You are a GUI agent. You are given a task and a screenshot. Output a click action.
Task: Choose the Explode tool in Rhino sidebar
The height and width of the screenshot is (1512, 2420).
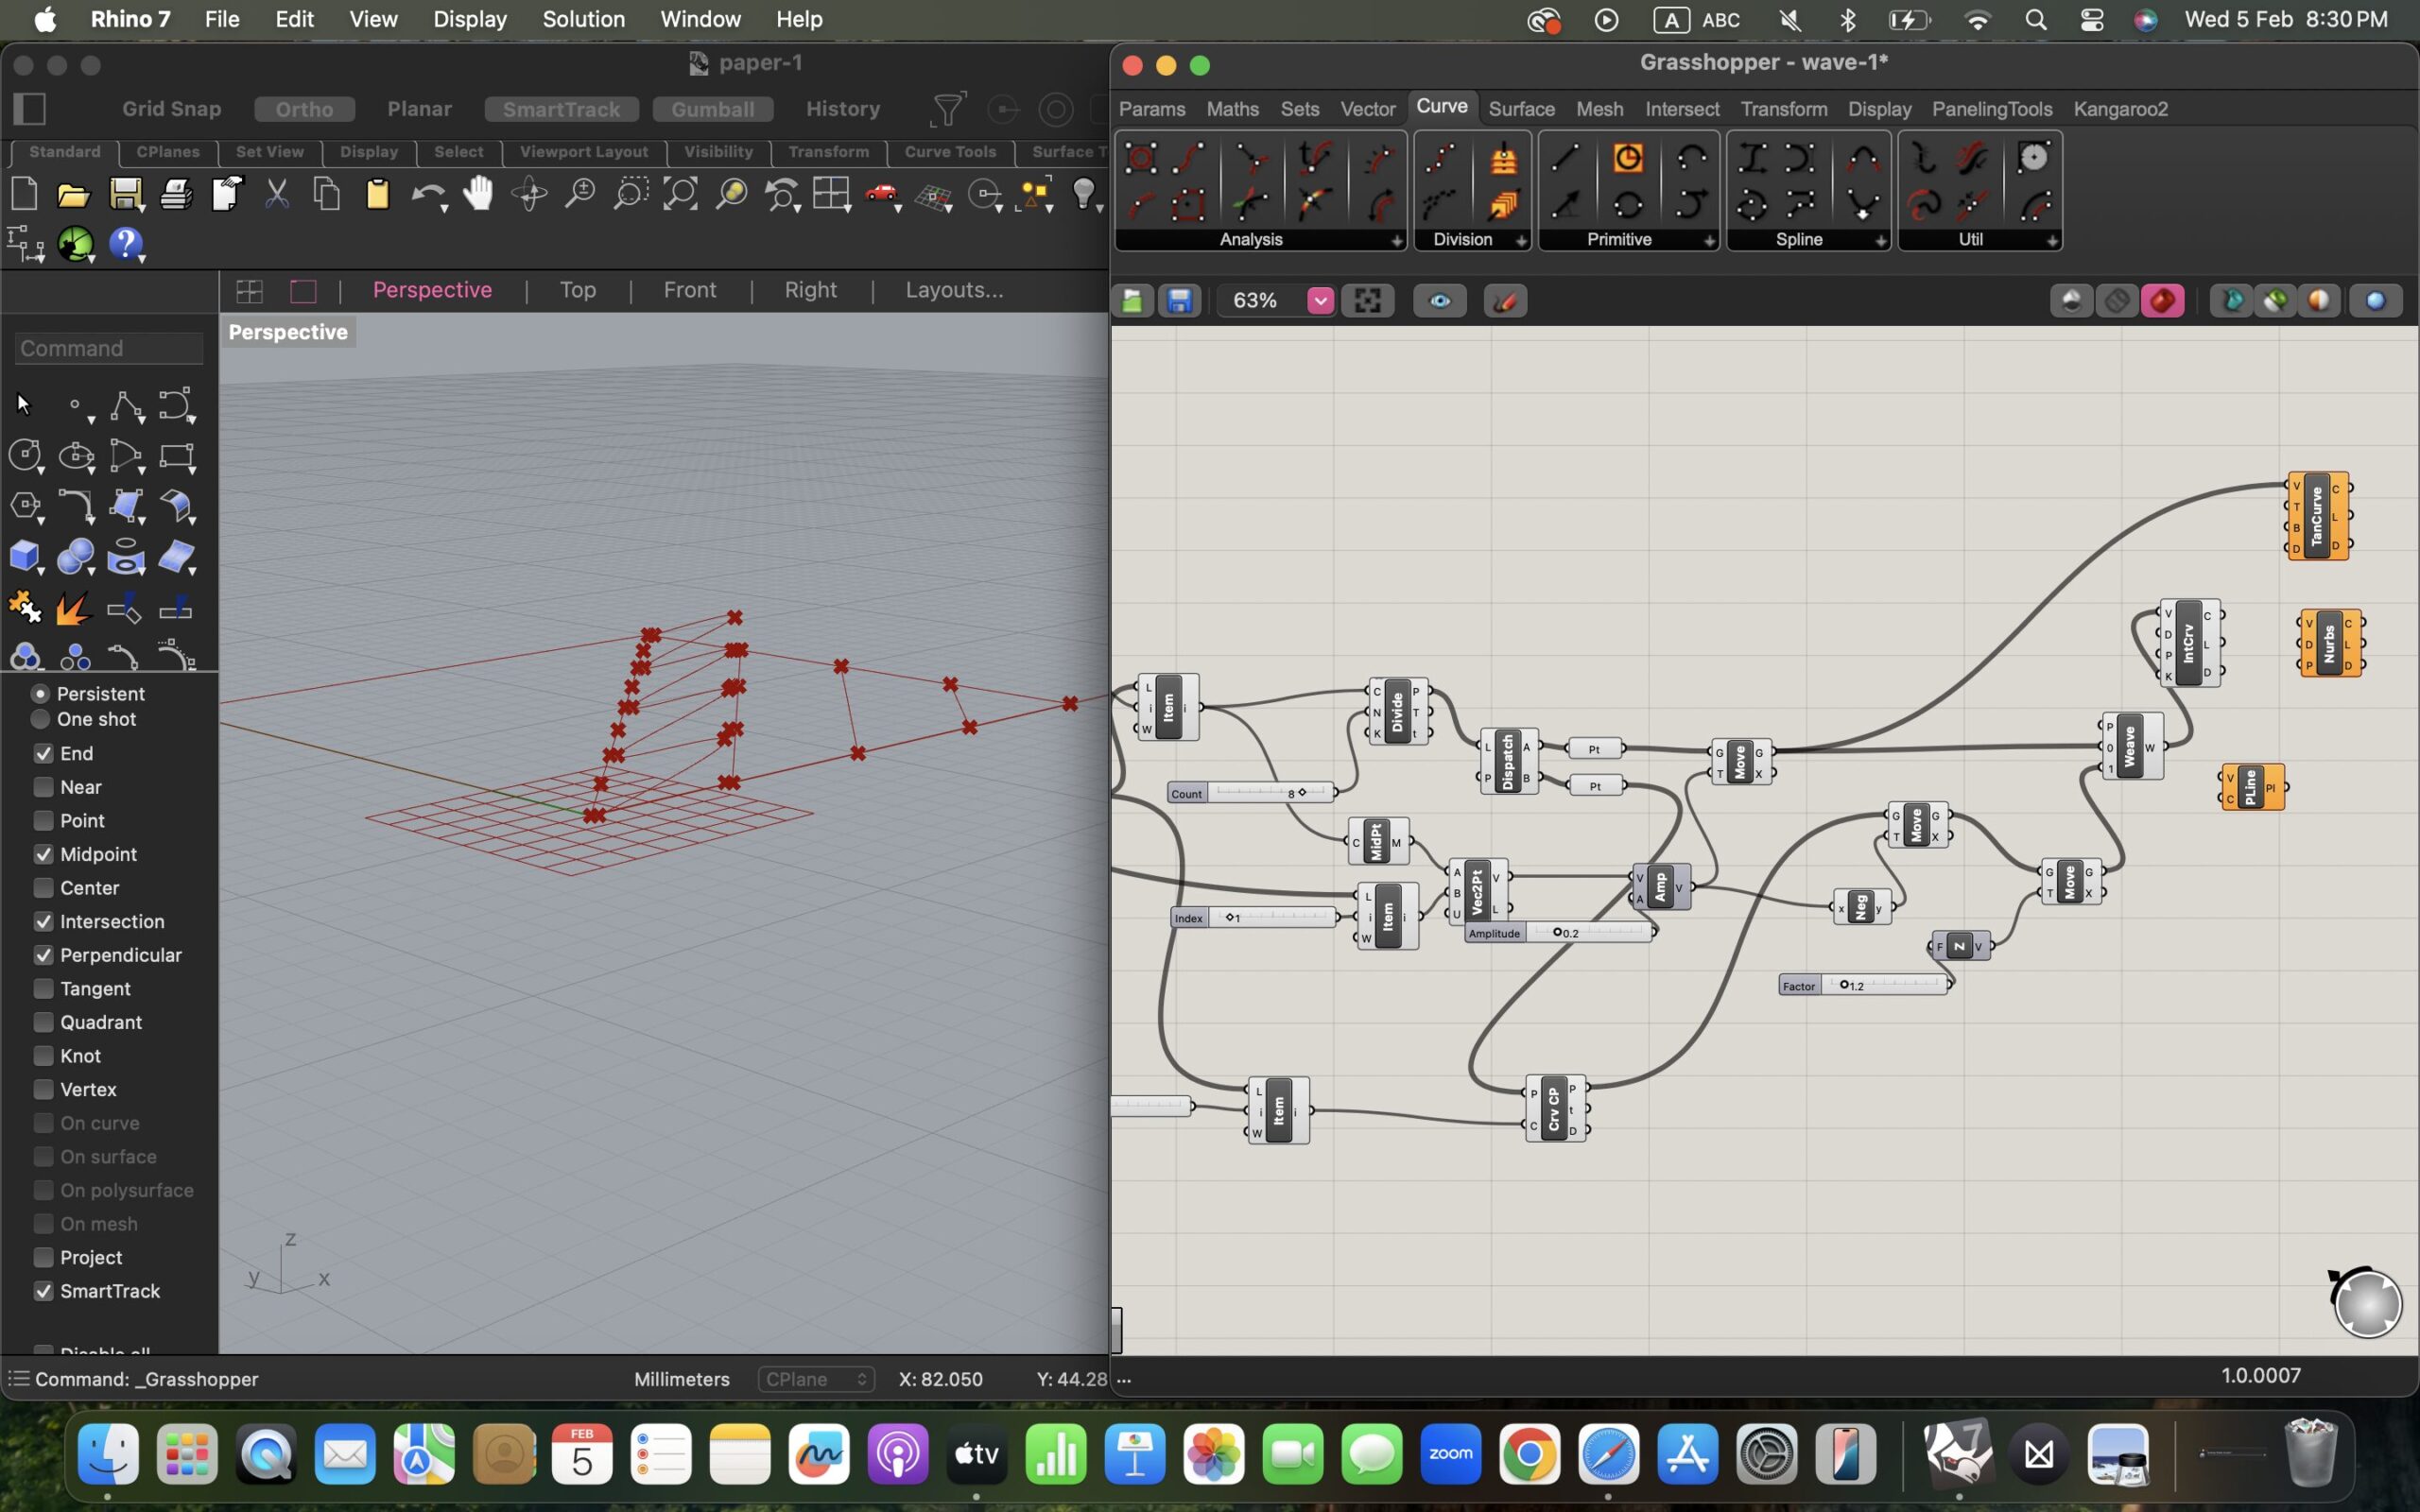[74, 608]
